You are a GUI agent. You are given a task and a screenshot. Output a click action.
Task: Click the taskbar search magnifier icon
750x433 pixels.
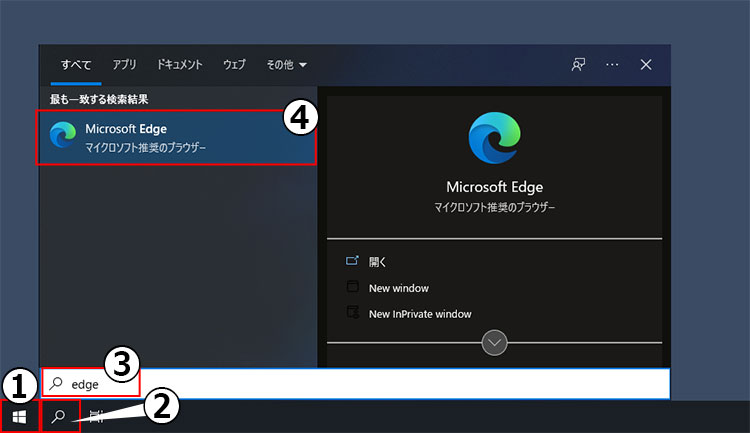pos(58,416)
